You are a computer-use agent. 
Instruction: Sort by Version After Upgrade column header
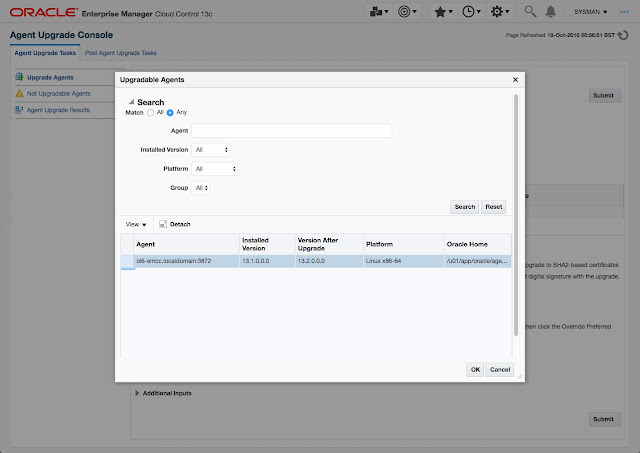[x=329, y=244]
